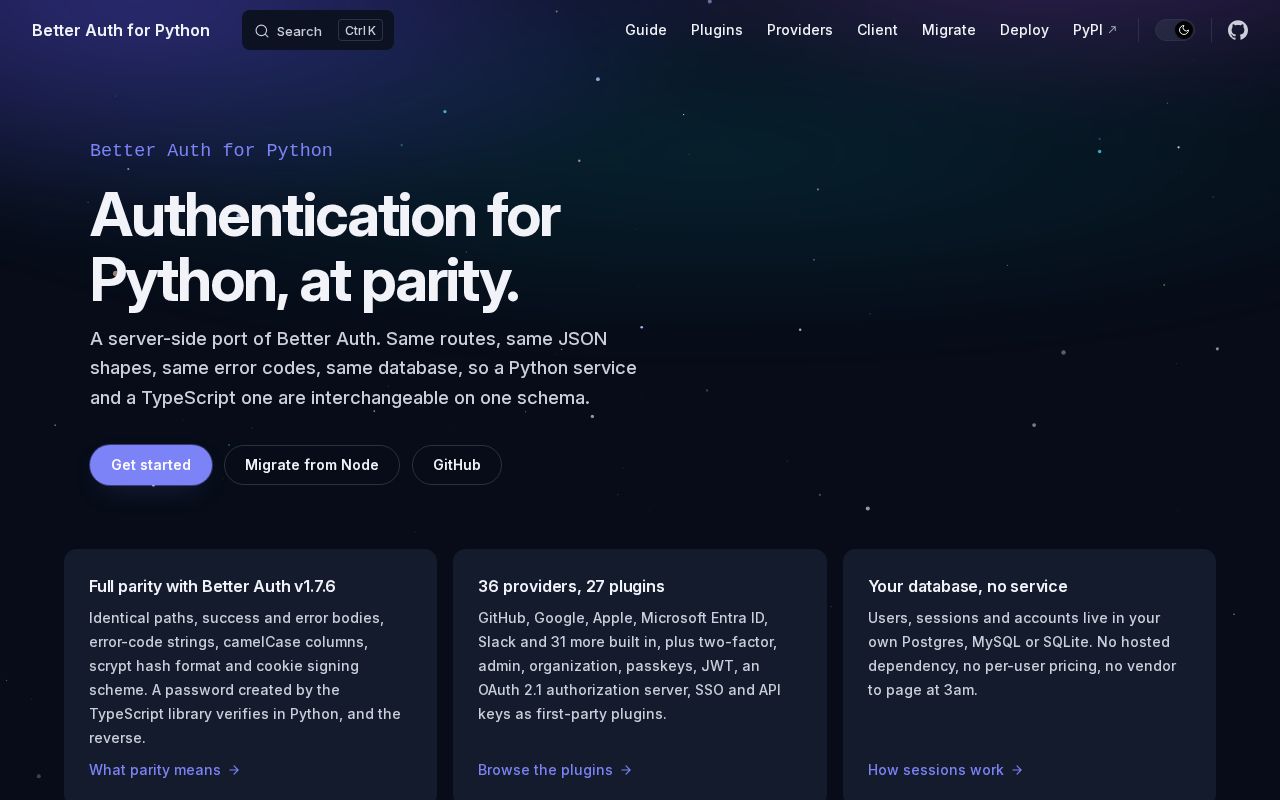Image resolution: width=1280 pixels, height=800 pixels.
Task: Click the search magnifier icon
Action: (x=262, y=31)
